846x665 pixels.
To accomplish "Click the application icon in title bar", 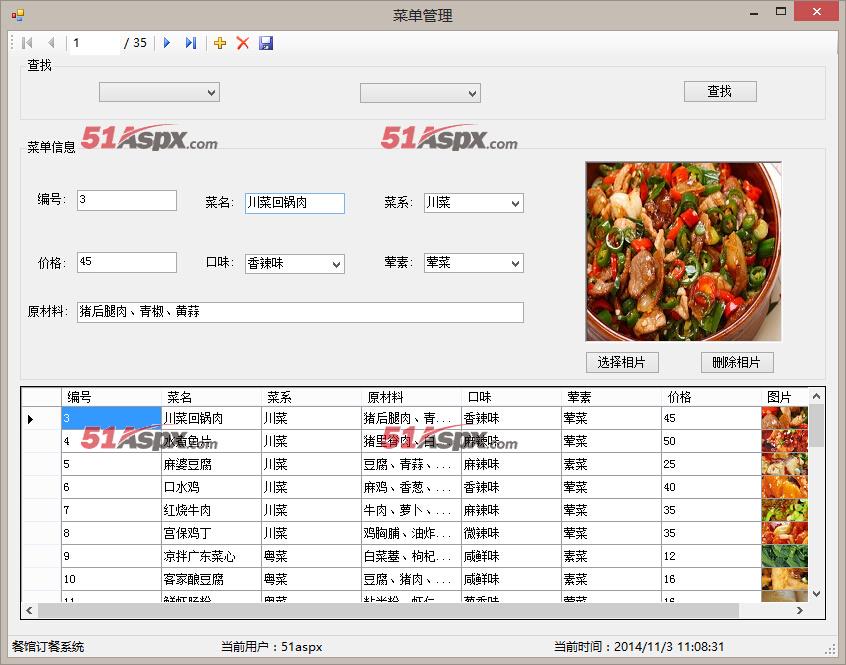I will click(x=17, y=14).
